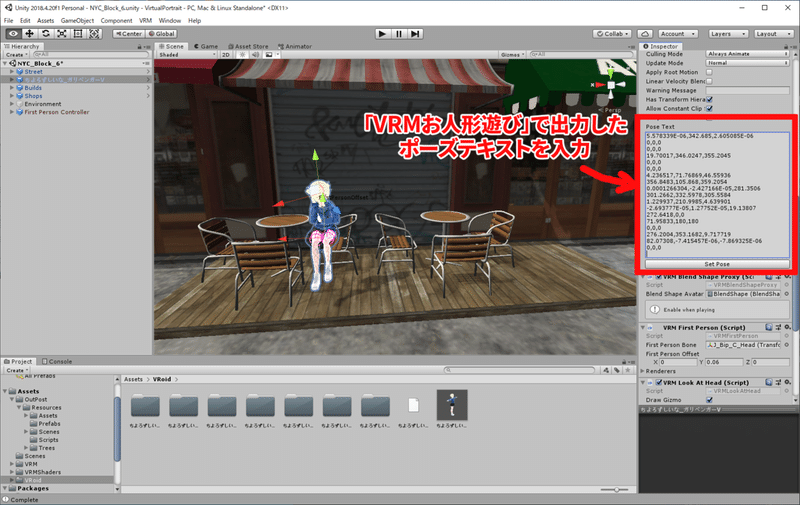Save search favorite star icon
The width and height of the screenshot is (800, 505).
pos(628,370)
